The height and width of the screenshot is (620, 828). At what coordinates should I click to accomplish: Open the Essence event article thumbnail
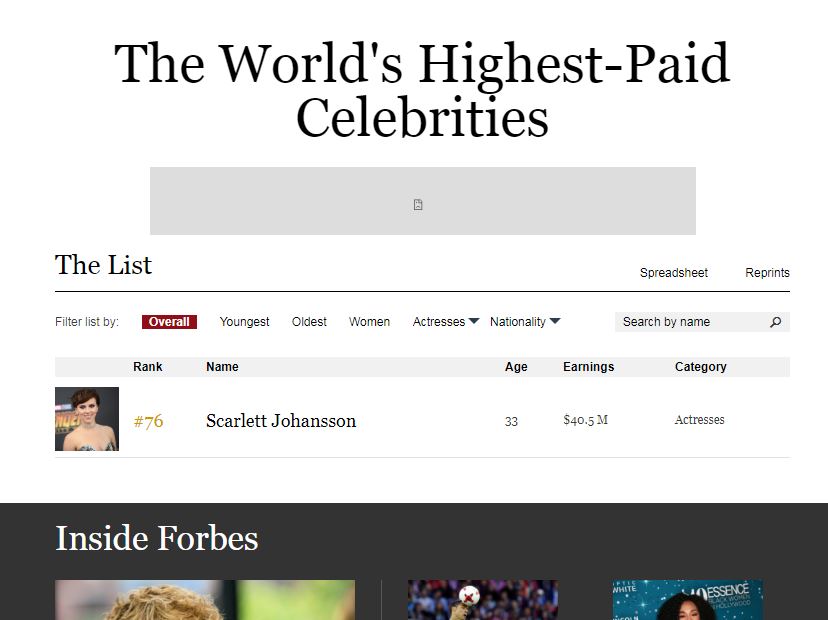point(688,600)
